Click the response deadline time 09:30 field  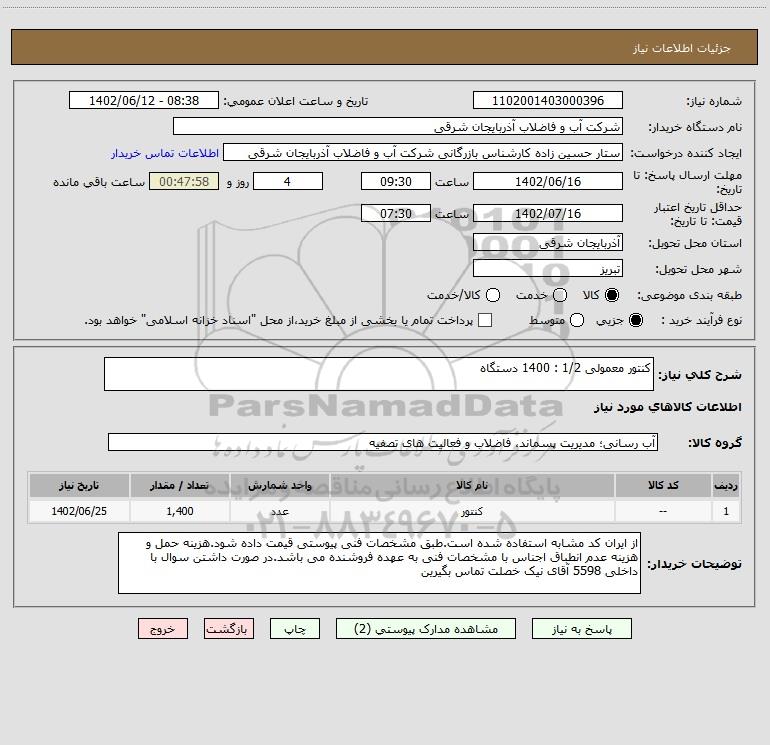(396, 181)
